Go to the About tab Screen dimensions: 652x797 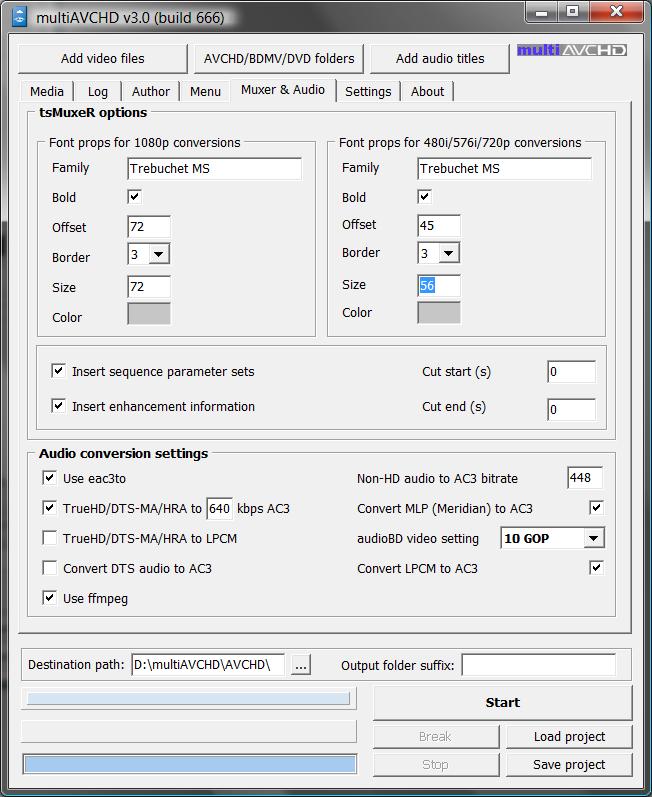(x=427, y=92)
